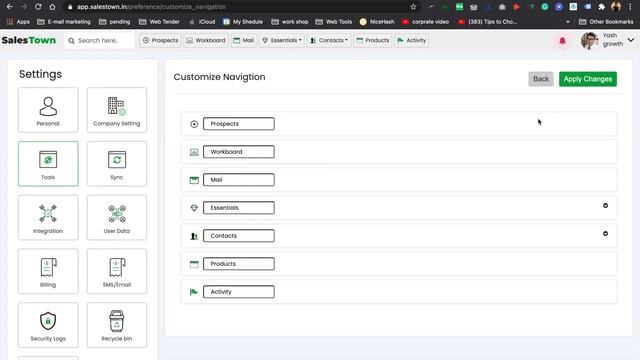Click the user profile avatar photo
Viewport: 640px width, 360px height.
(x=589, y=40)
